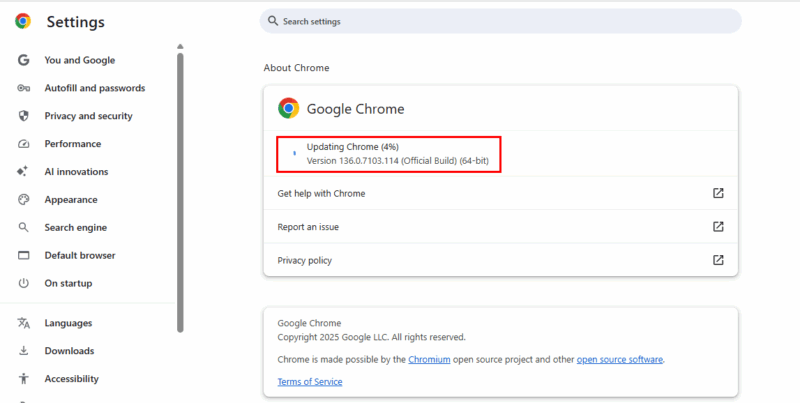The image size is (800, 403).
Task: Click the Copyright 2025 Google LLC text
Action: 371,337
